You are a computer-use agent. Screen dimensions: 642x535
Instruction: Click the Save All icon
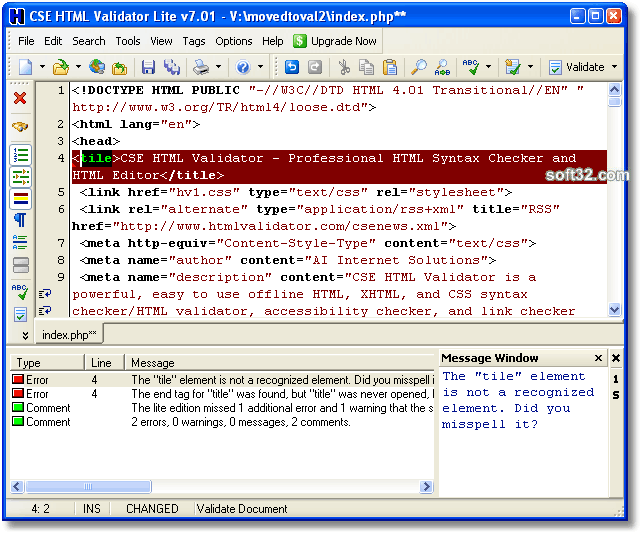[172, 67]
